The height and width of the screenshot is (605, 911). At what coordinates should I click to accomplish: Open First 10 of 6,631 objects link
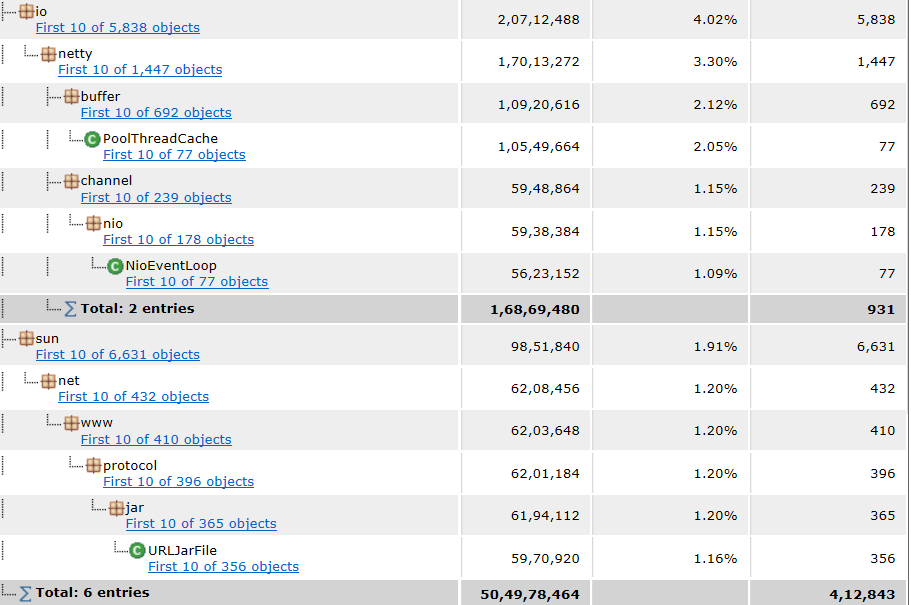[118, 355]
